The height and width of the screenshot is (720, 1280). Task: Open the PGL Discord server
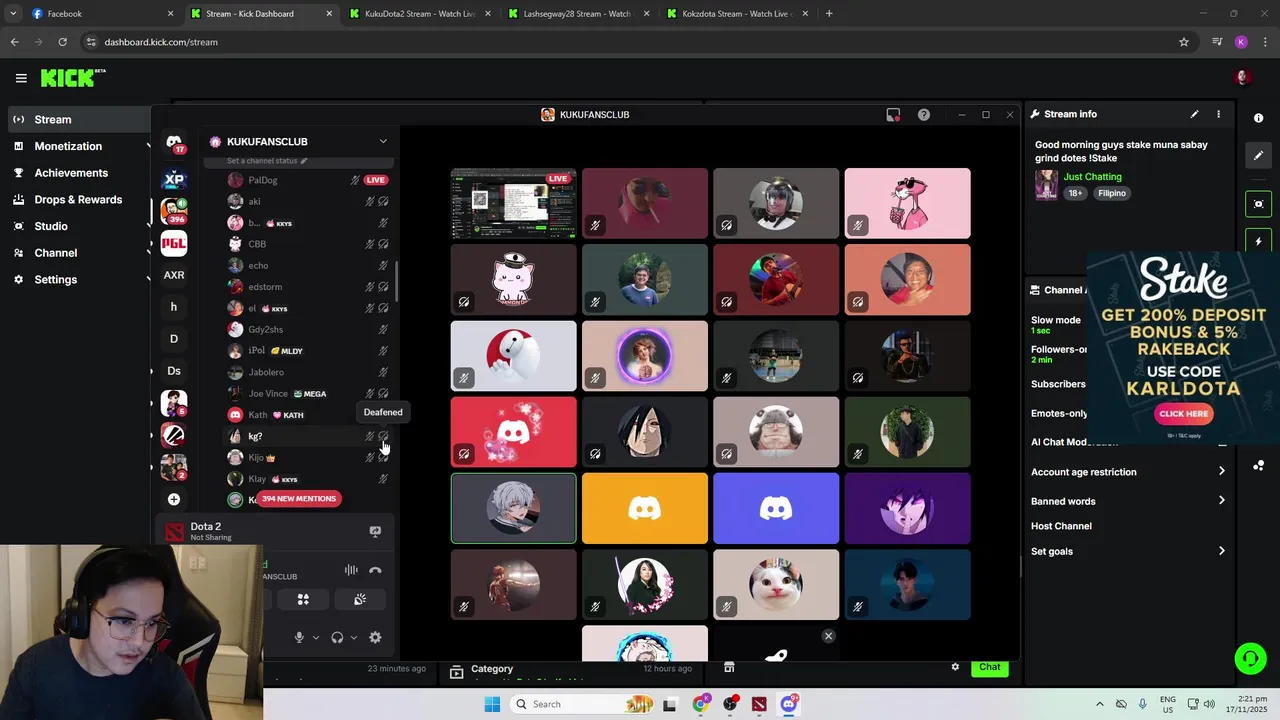coord(174,243)
